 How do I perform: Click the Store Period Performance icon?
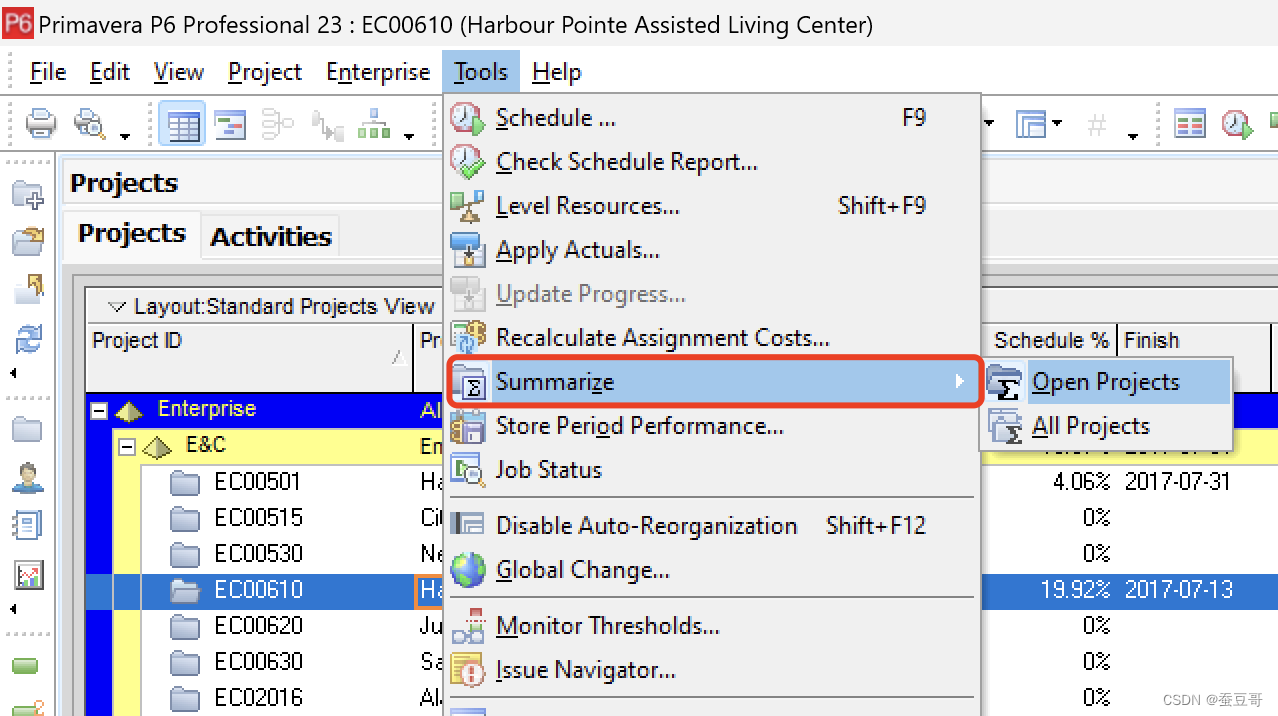coord(467,426)
